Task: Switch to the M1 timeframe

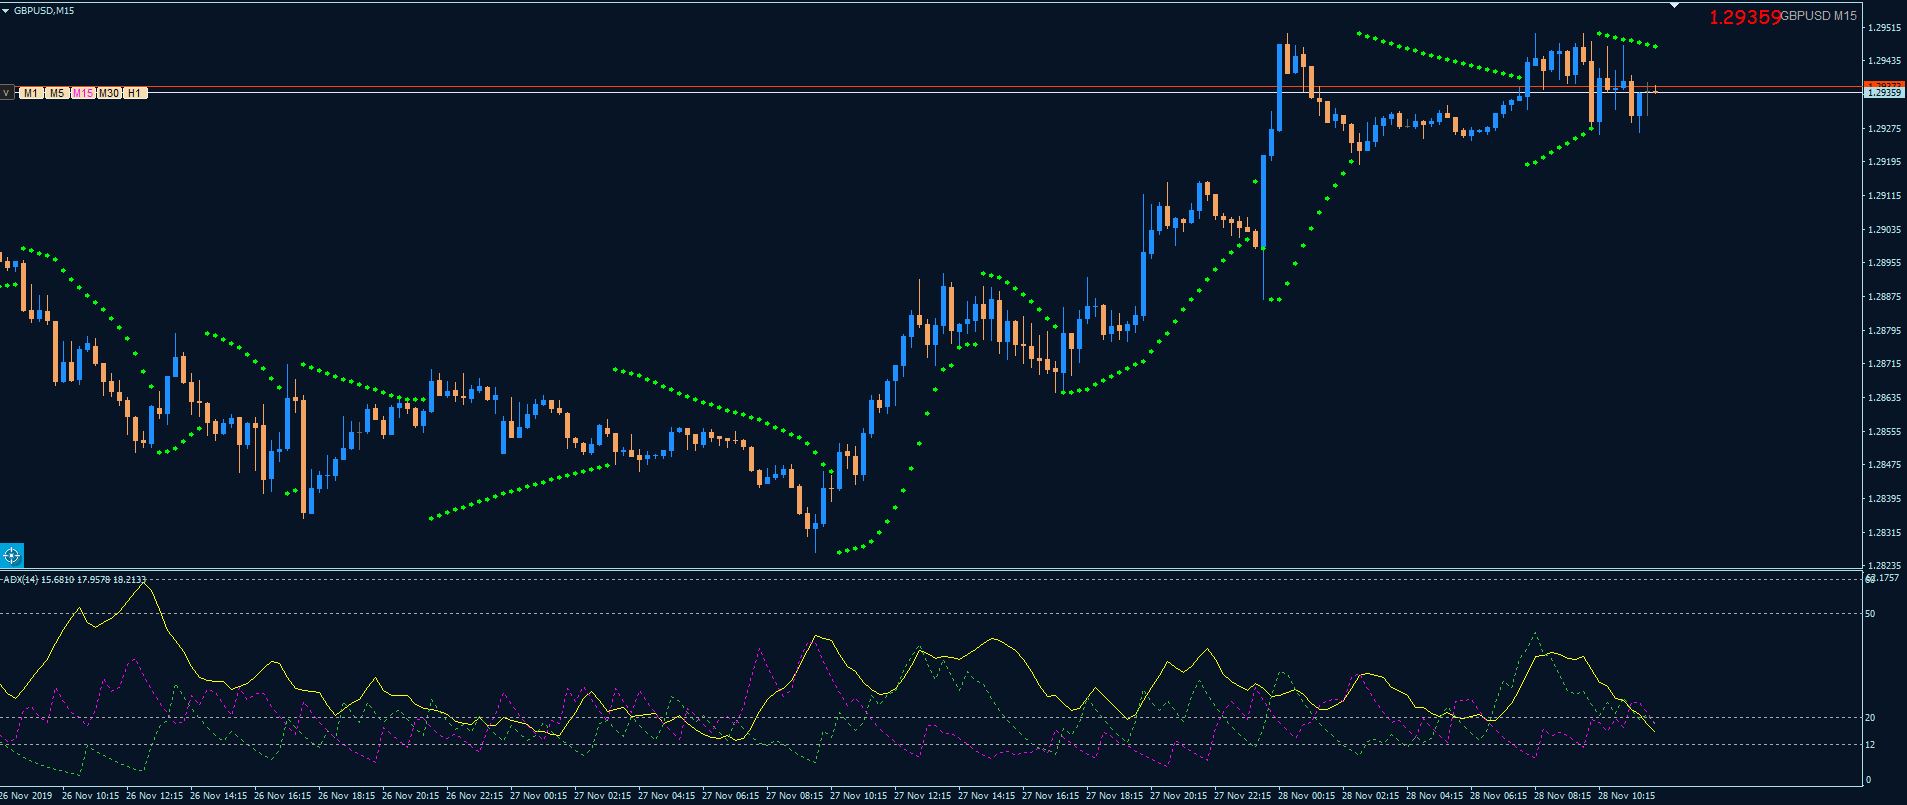Action: tap(31, 93)
